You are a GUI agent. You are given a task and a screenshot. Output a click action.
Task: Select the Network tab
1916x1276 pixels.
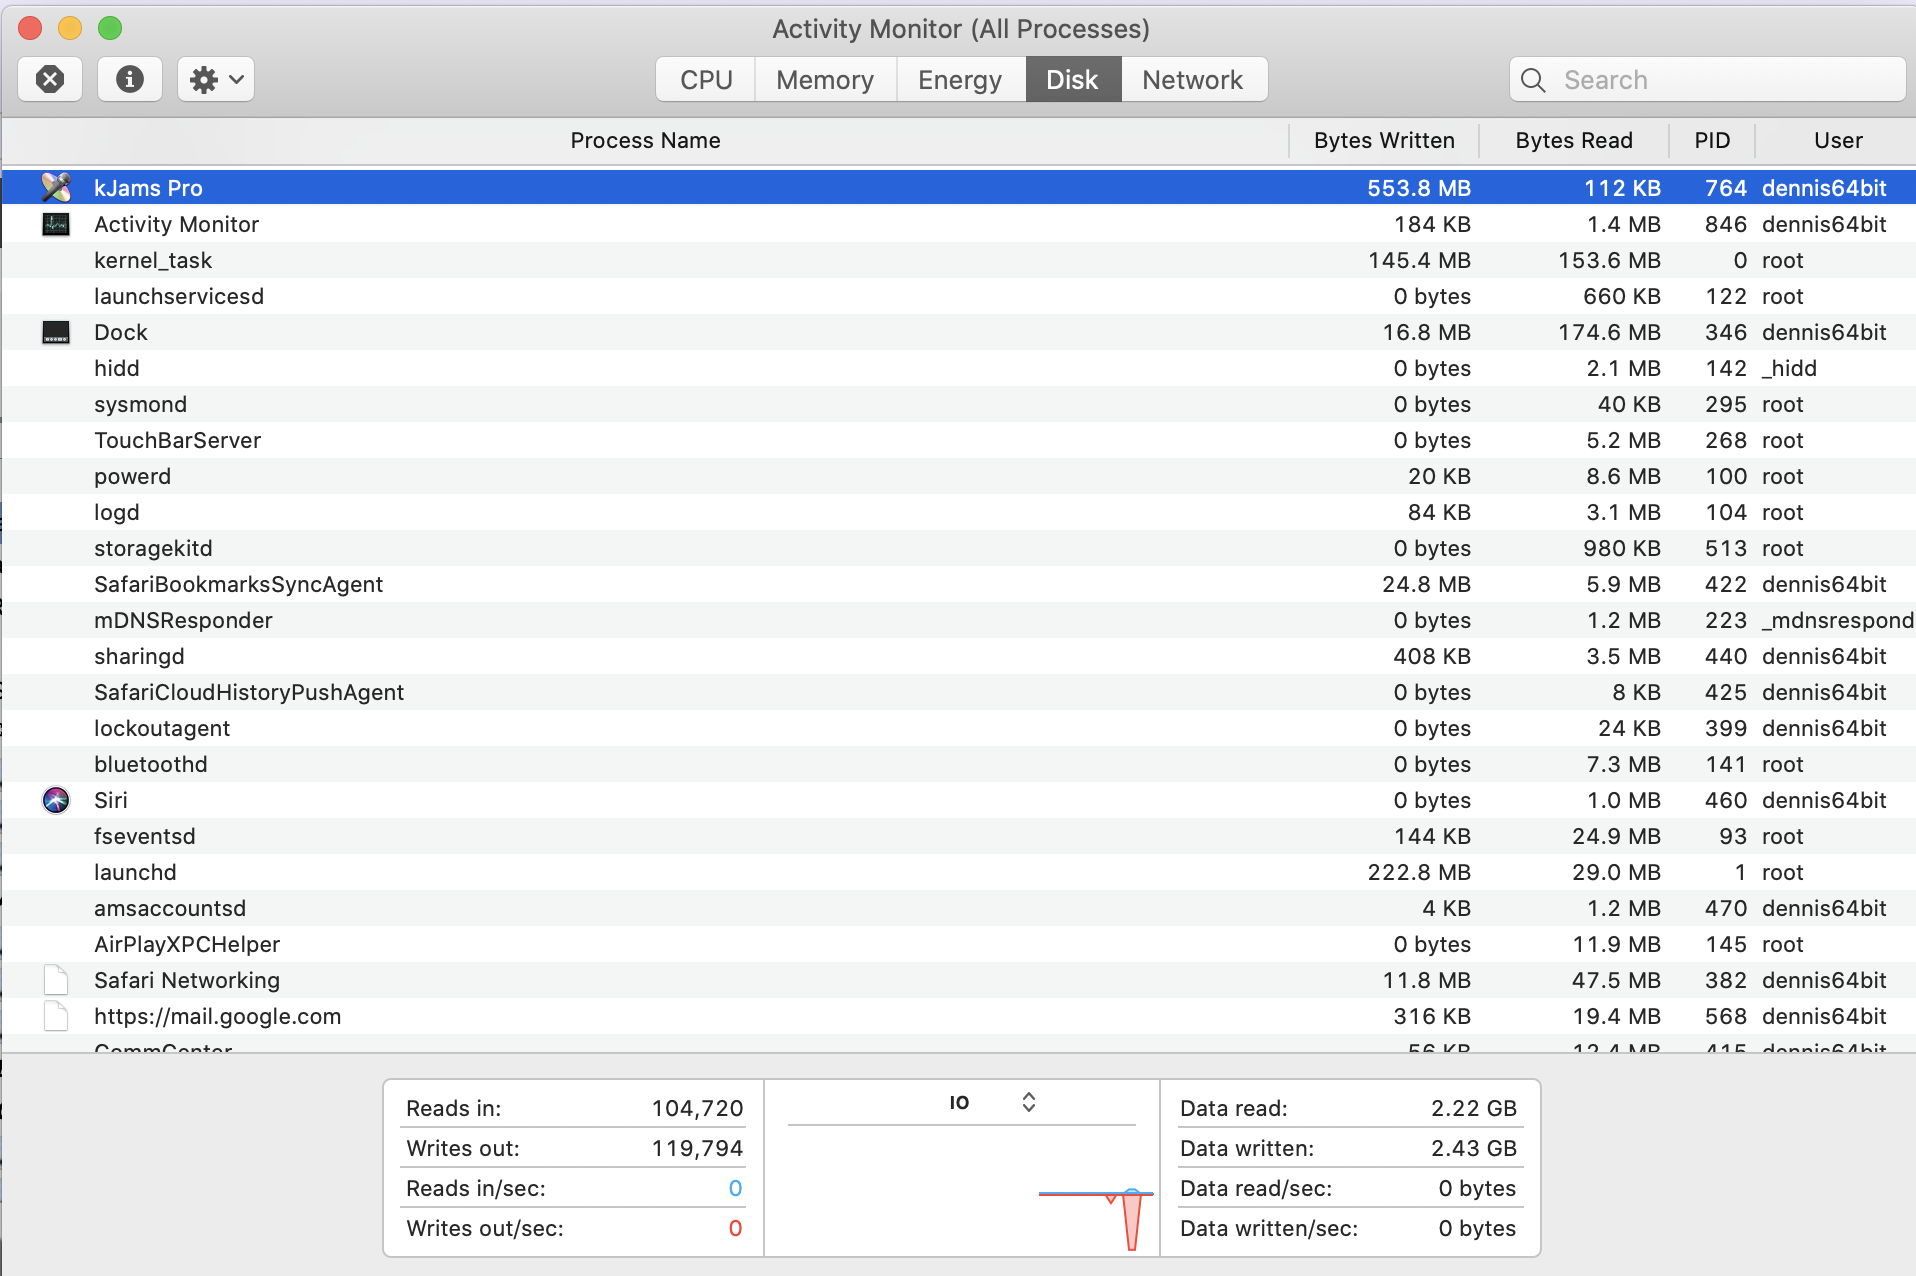click(x=1192, y=80)
